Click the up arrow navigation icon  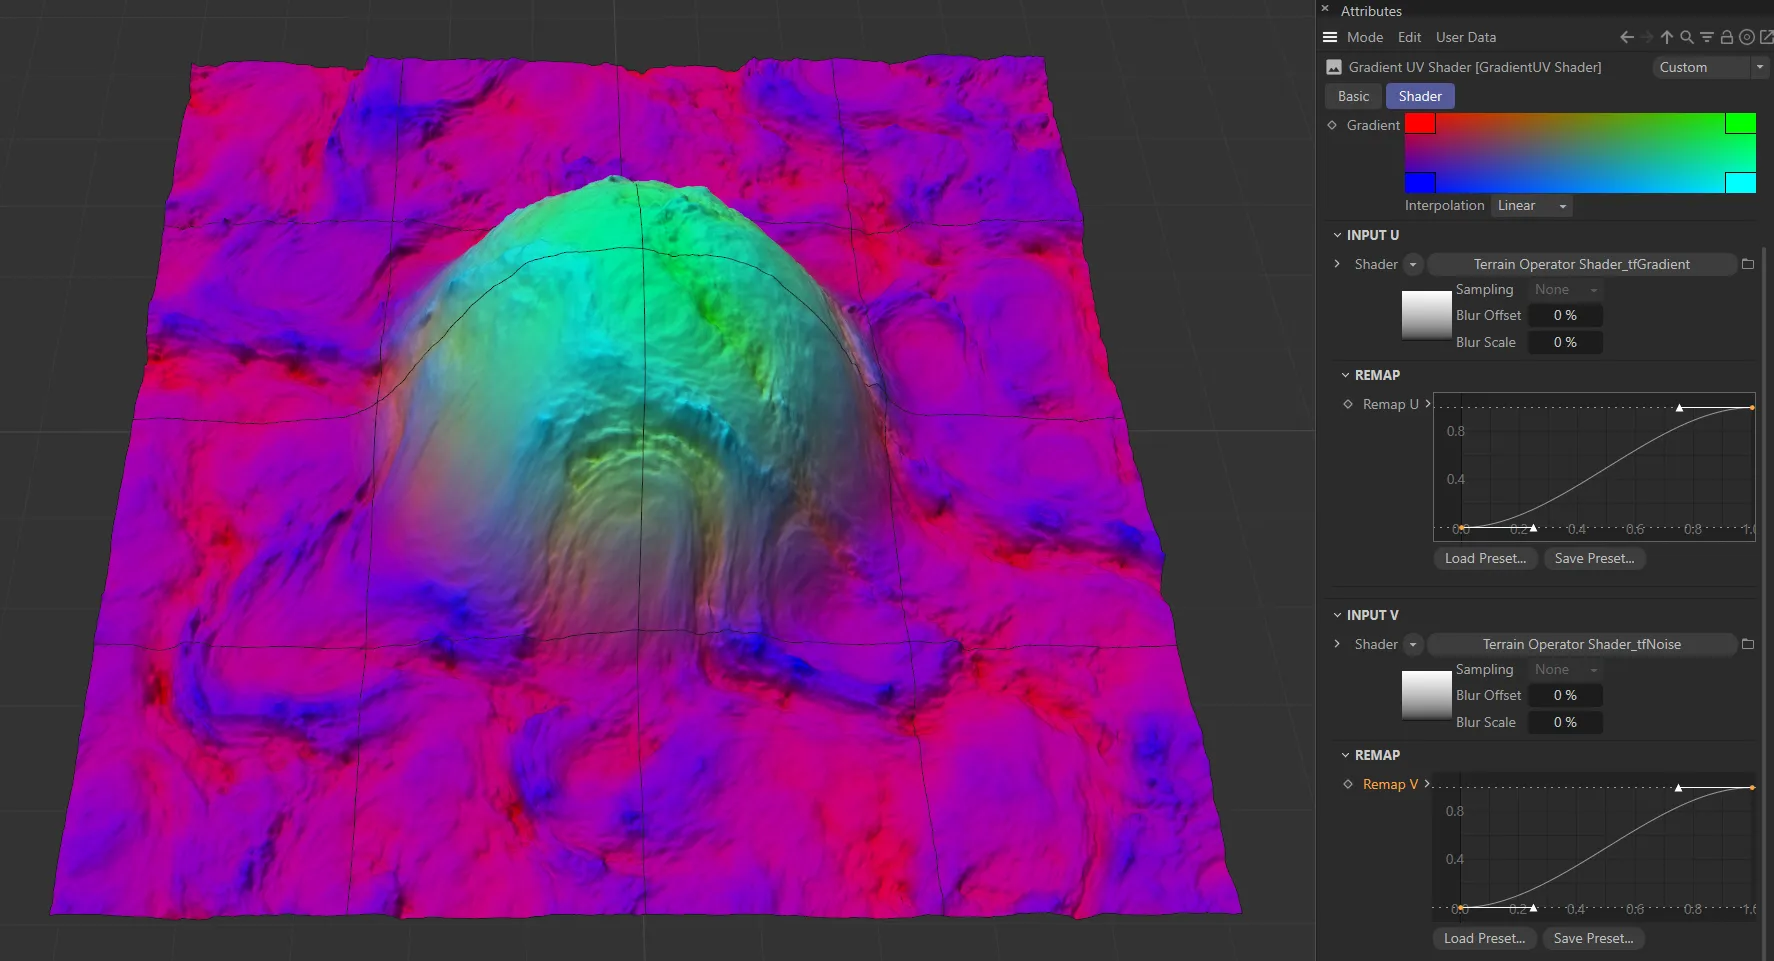click(x=1667, y=37)
